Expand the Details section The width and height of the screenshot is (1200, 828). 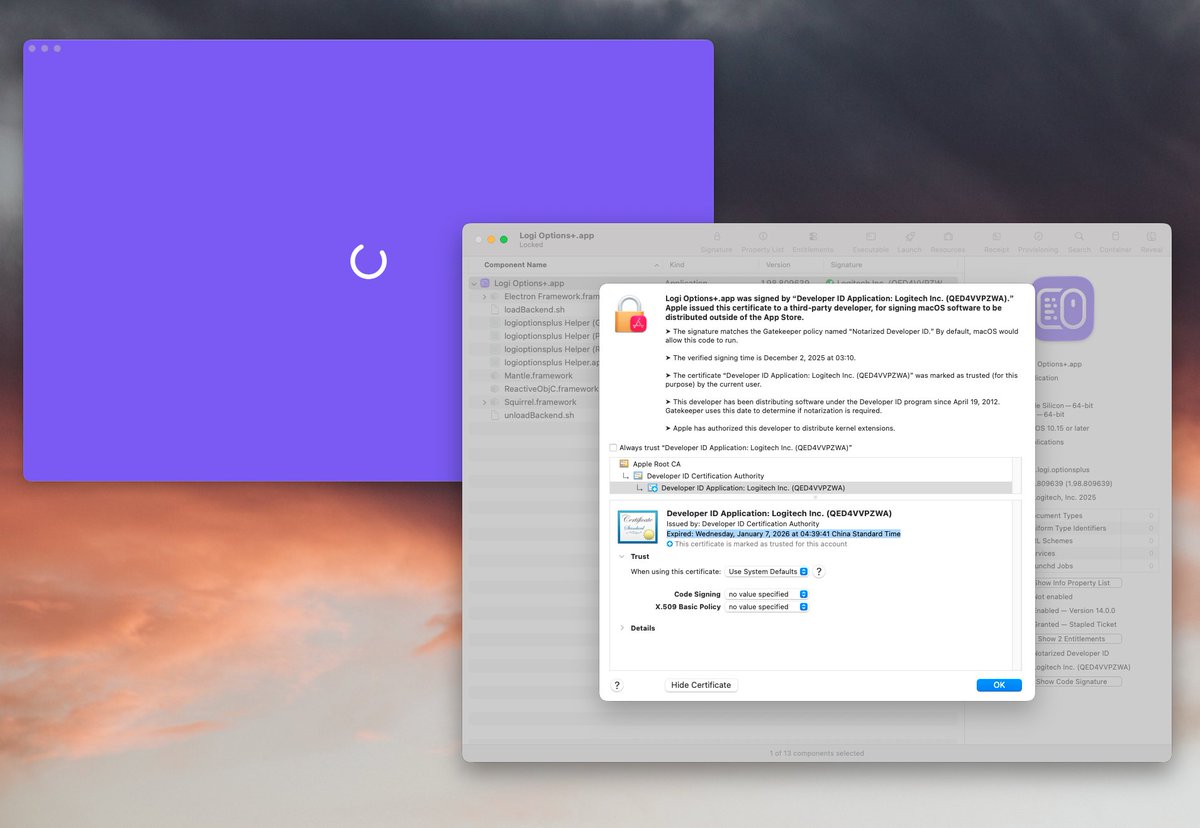(x=621, y=628)
